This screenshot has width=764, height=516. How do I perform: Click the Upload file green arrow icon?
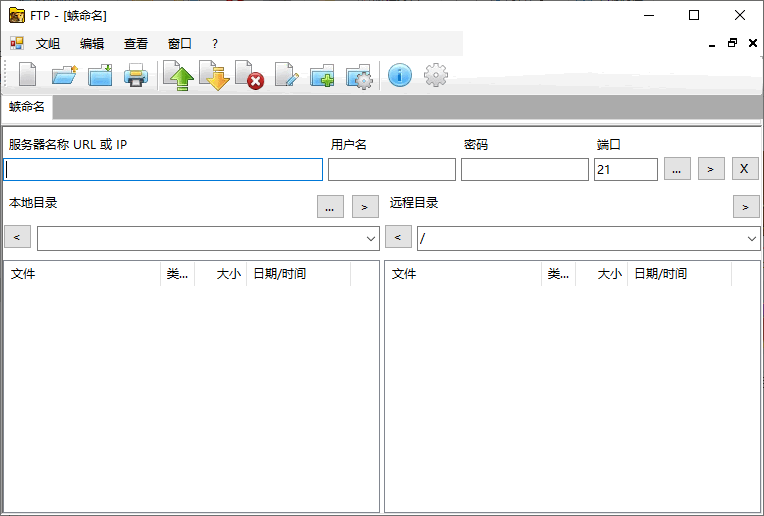point(178,76)
